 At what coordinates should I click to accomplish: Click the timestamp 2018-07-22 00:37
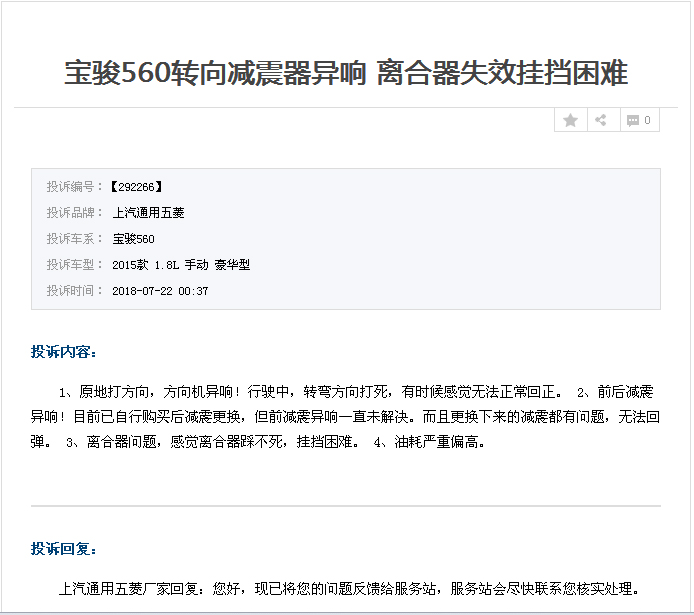tap(160, 291)
